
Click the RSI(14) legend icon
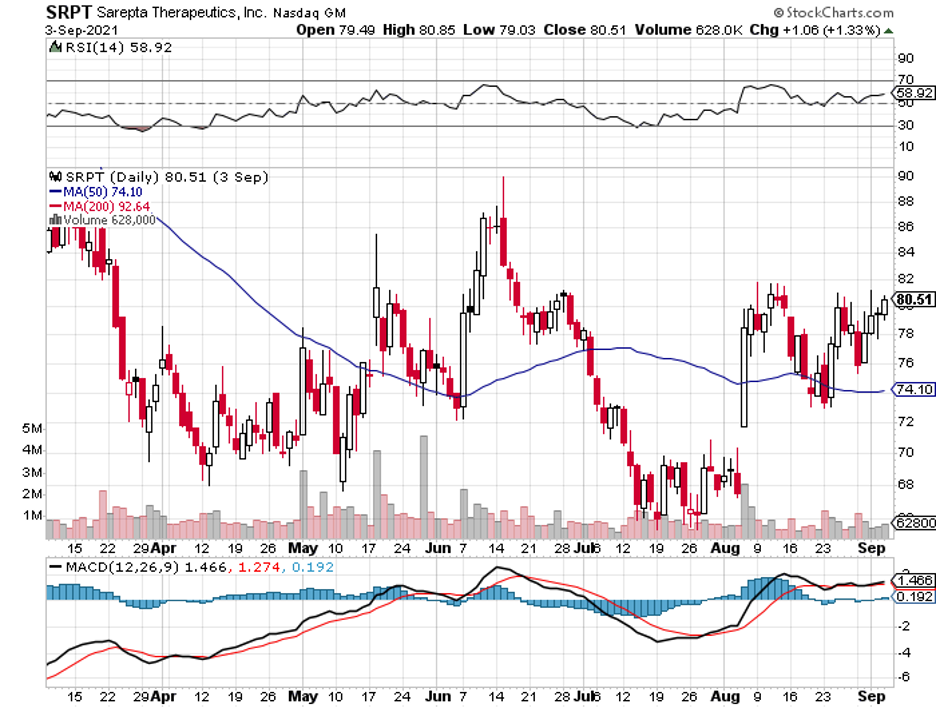point(56,47)
